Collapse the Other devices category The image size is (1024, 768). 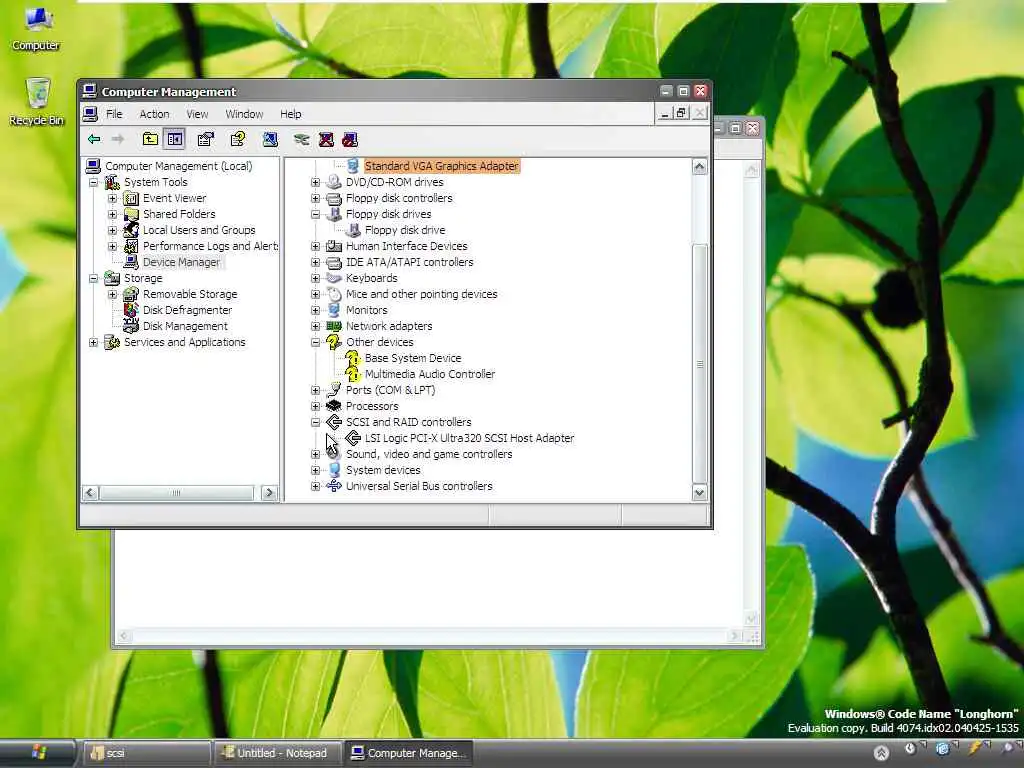(315, 342)
